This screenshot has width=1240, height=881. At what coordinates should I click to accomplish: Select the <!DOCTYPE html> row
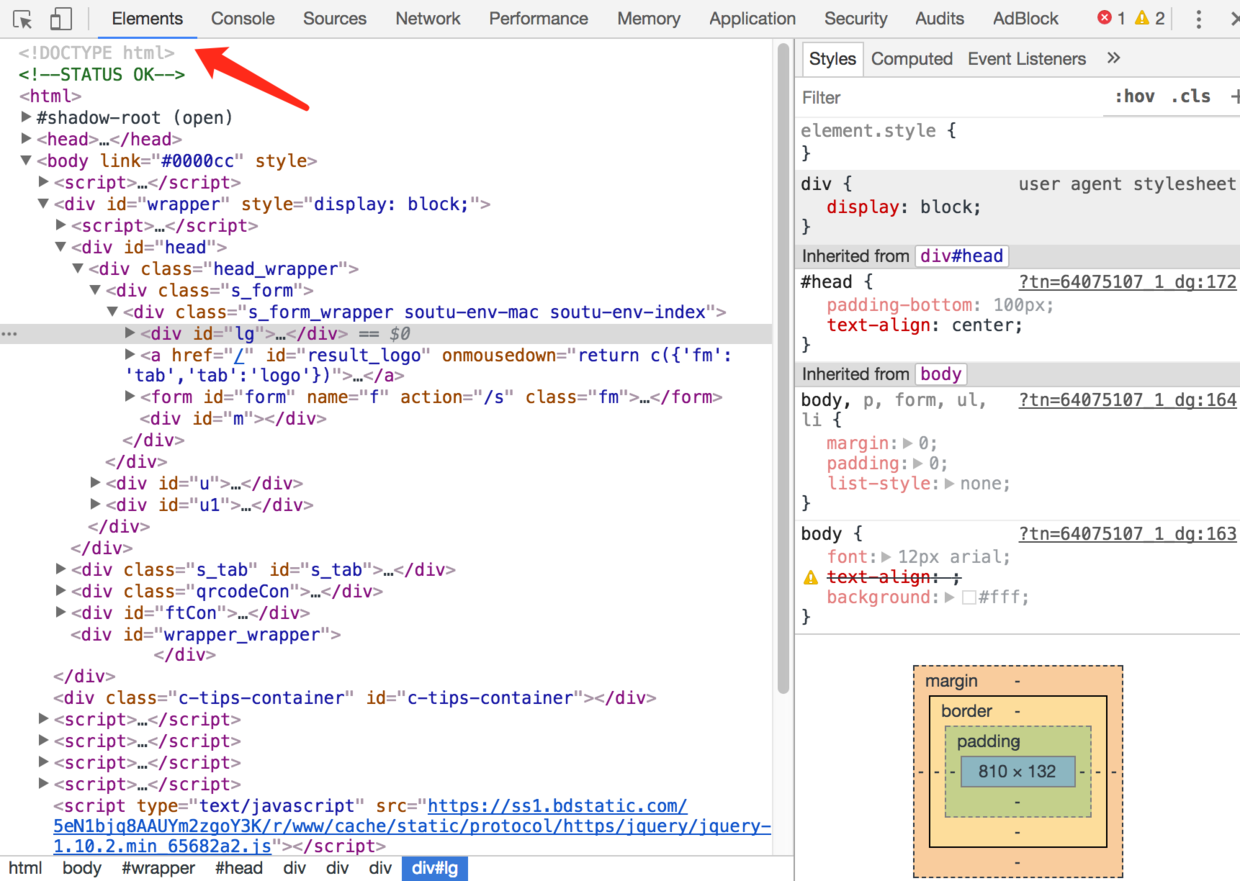coord(96,53)
